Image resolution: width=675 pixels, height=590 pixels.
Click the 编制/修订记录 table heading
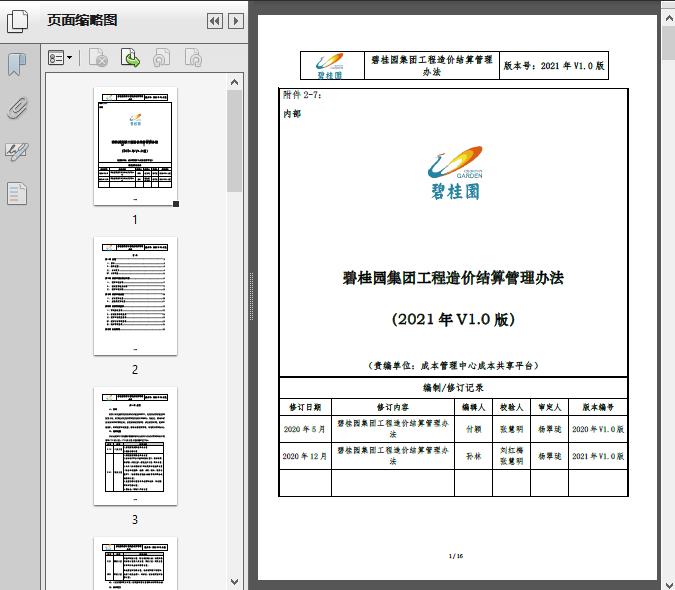(453, 388)
